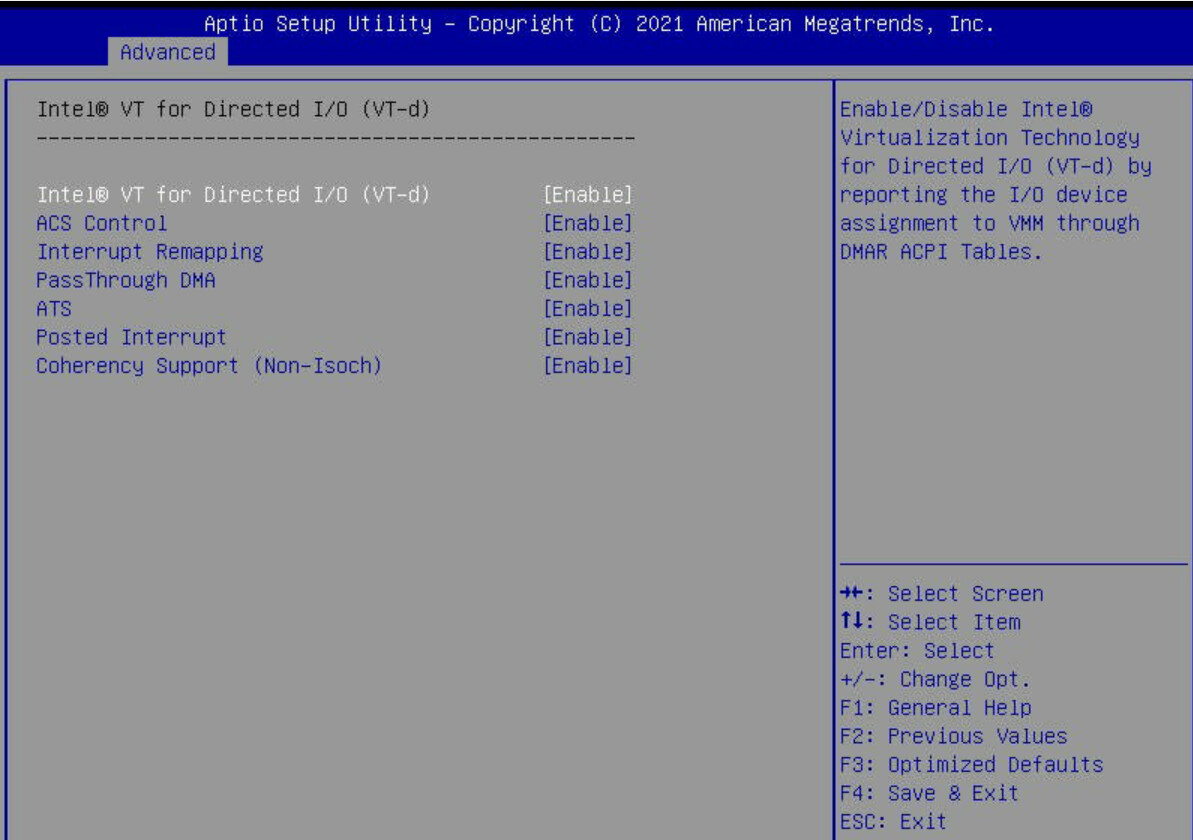Click the Interrupt Remapping setting label

click(149, 252)
